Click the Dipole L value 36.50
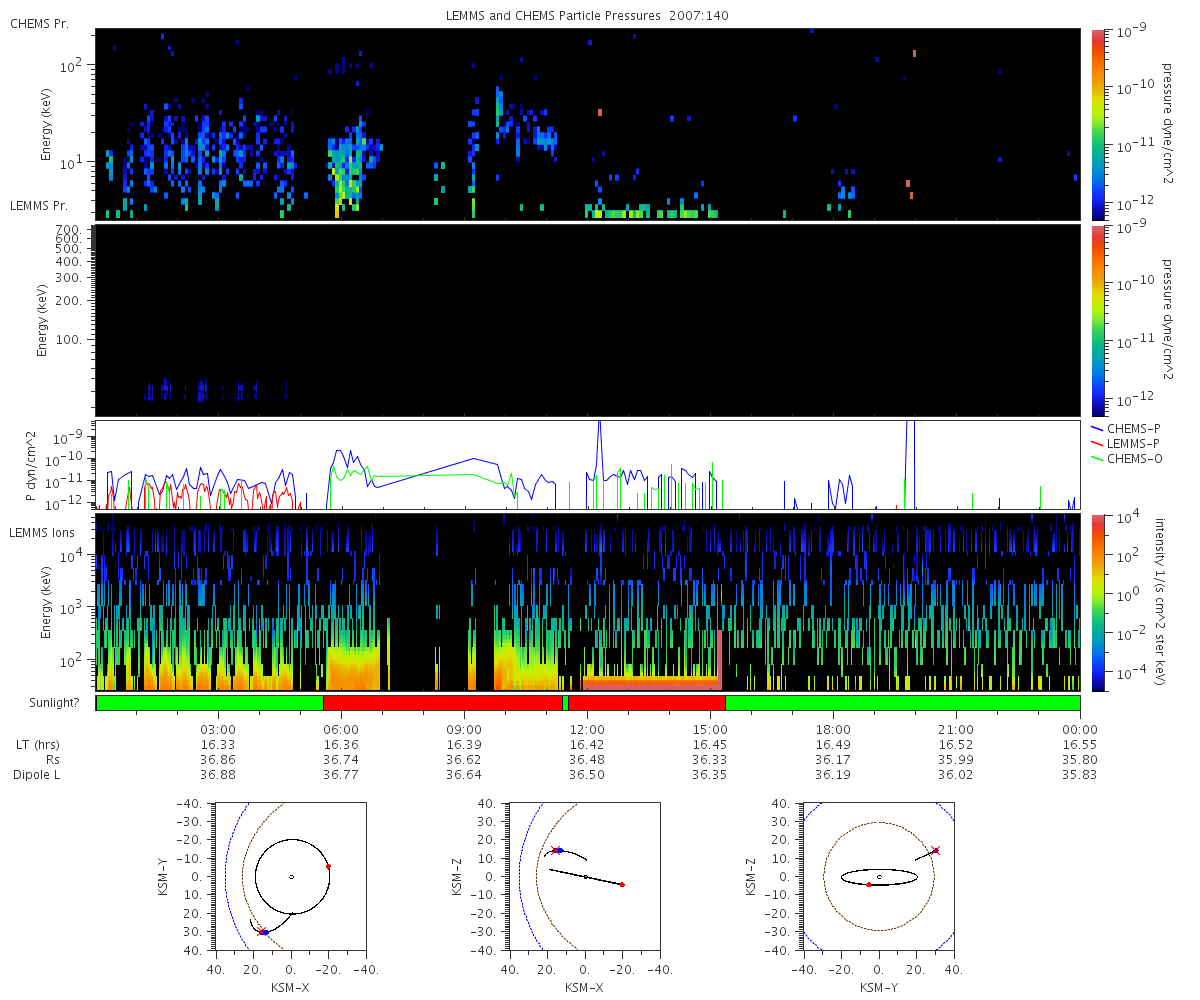The height and width of the screenshot is (1000, 1200). point(587,775)
